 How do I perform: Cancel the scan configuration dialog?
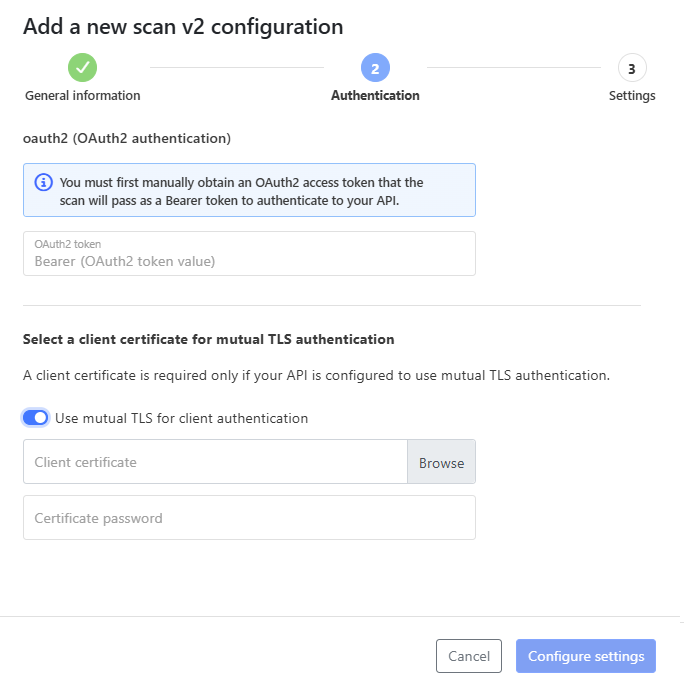click(x=468, y=656)
